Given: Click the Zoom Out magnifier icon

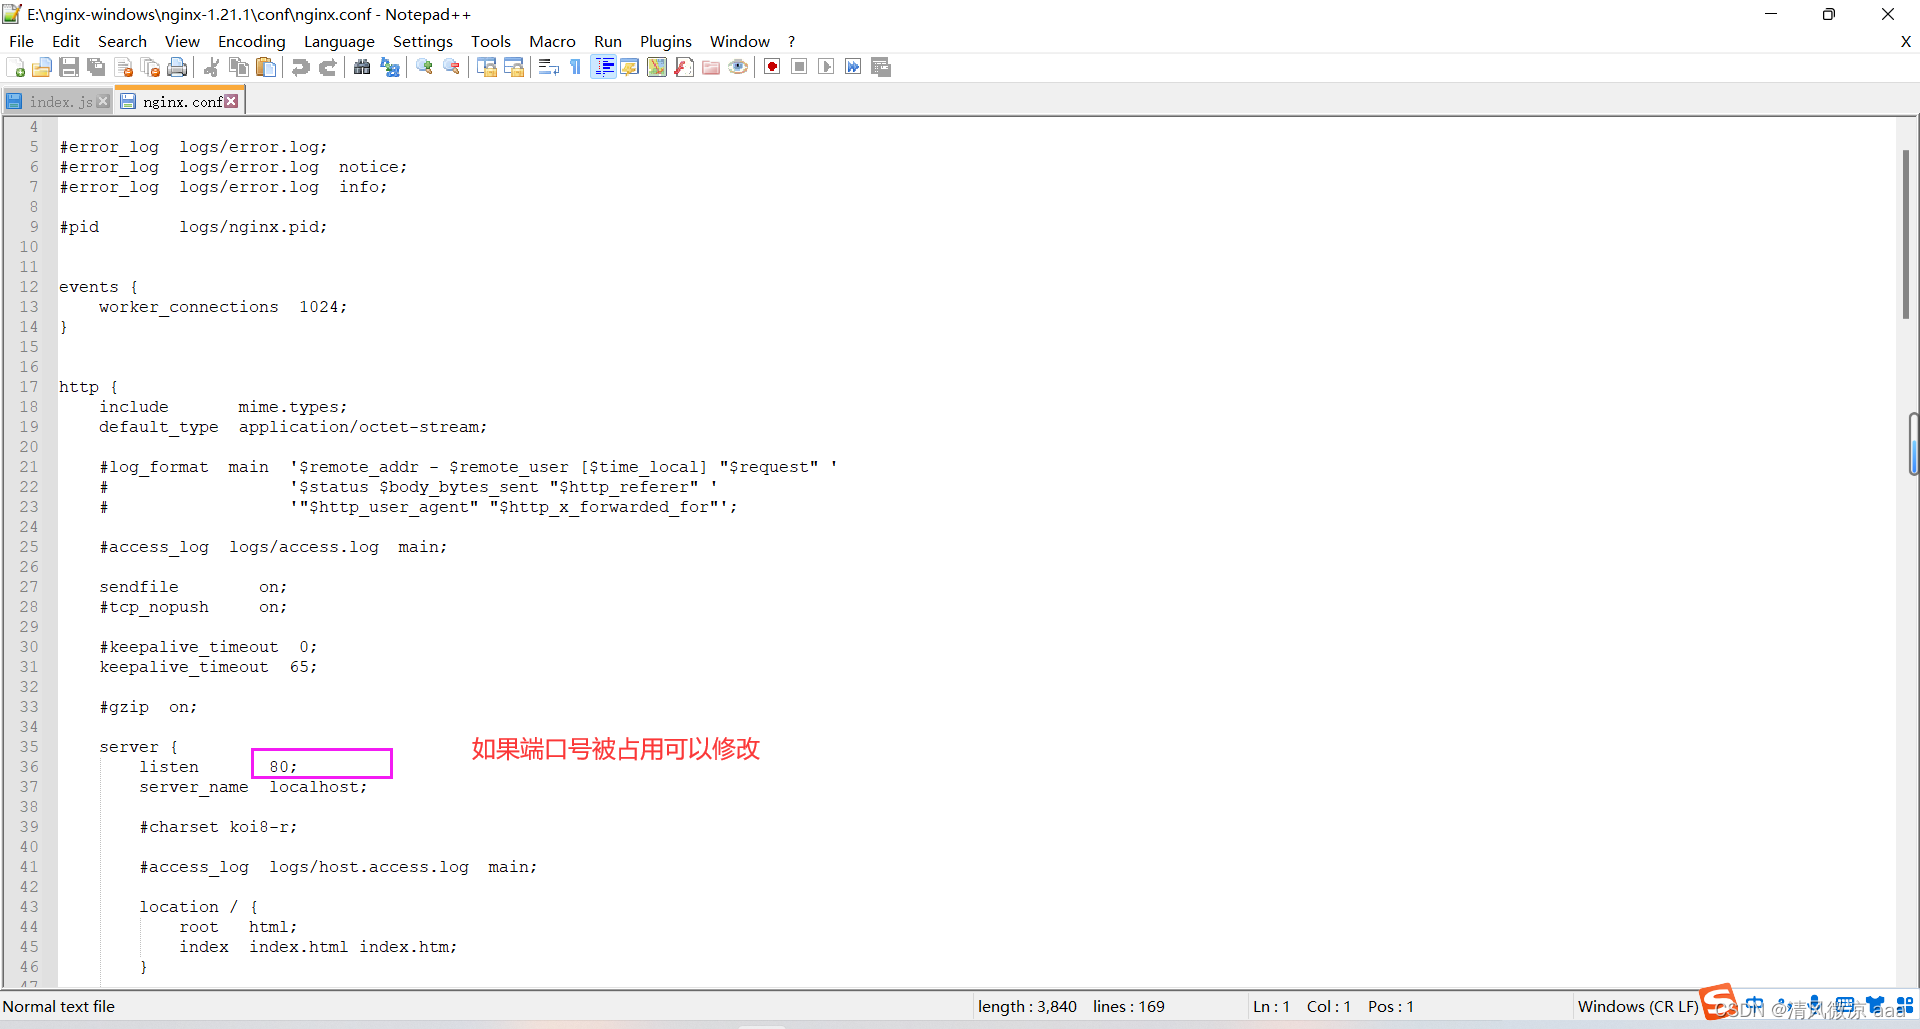Looking at the screenshot, I should tap(452, 67).
